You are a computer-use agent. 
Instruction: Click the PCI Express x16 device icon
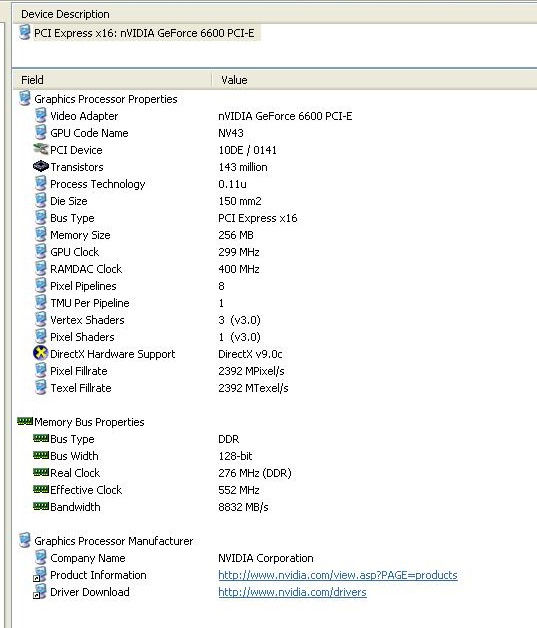coord(24,32)
